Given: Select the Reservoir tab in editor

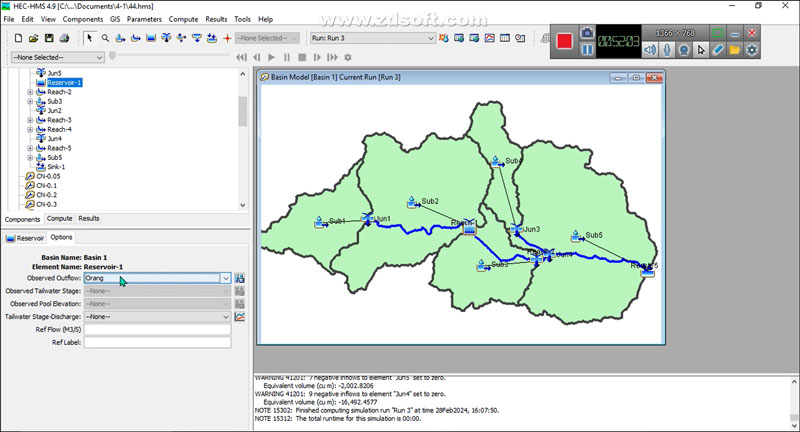Looking at the screenshot, I should (x=25, y=238).
